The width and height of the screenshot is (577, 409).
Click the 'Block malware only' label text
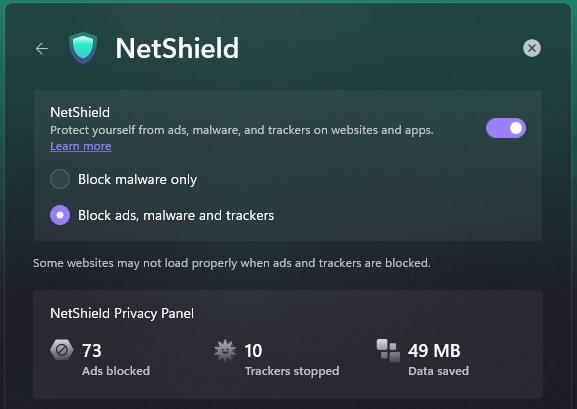point(137,179)
